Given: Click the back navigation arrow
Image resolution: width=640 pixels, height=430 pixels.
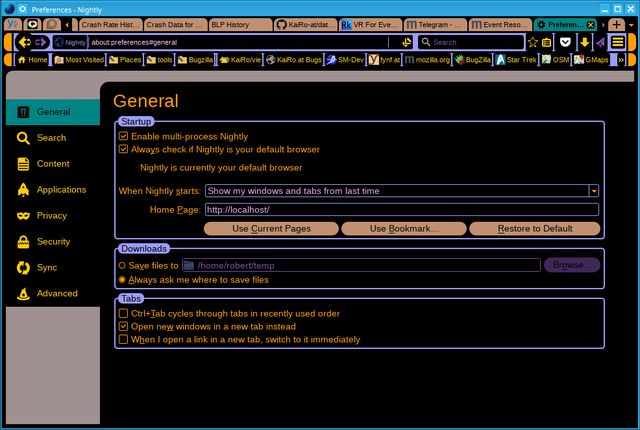Looking at the screenshot, I should [24, 42].
